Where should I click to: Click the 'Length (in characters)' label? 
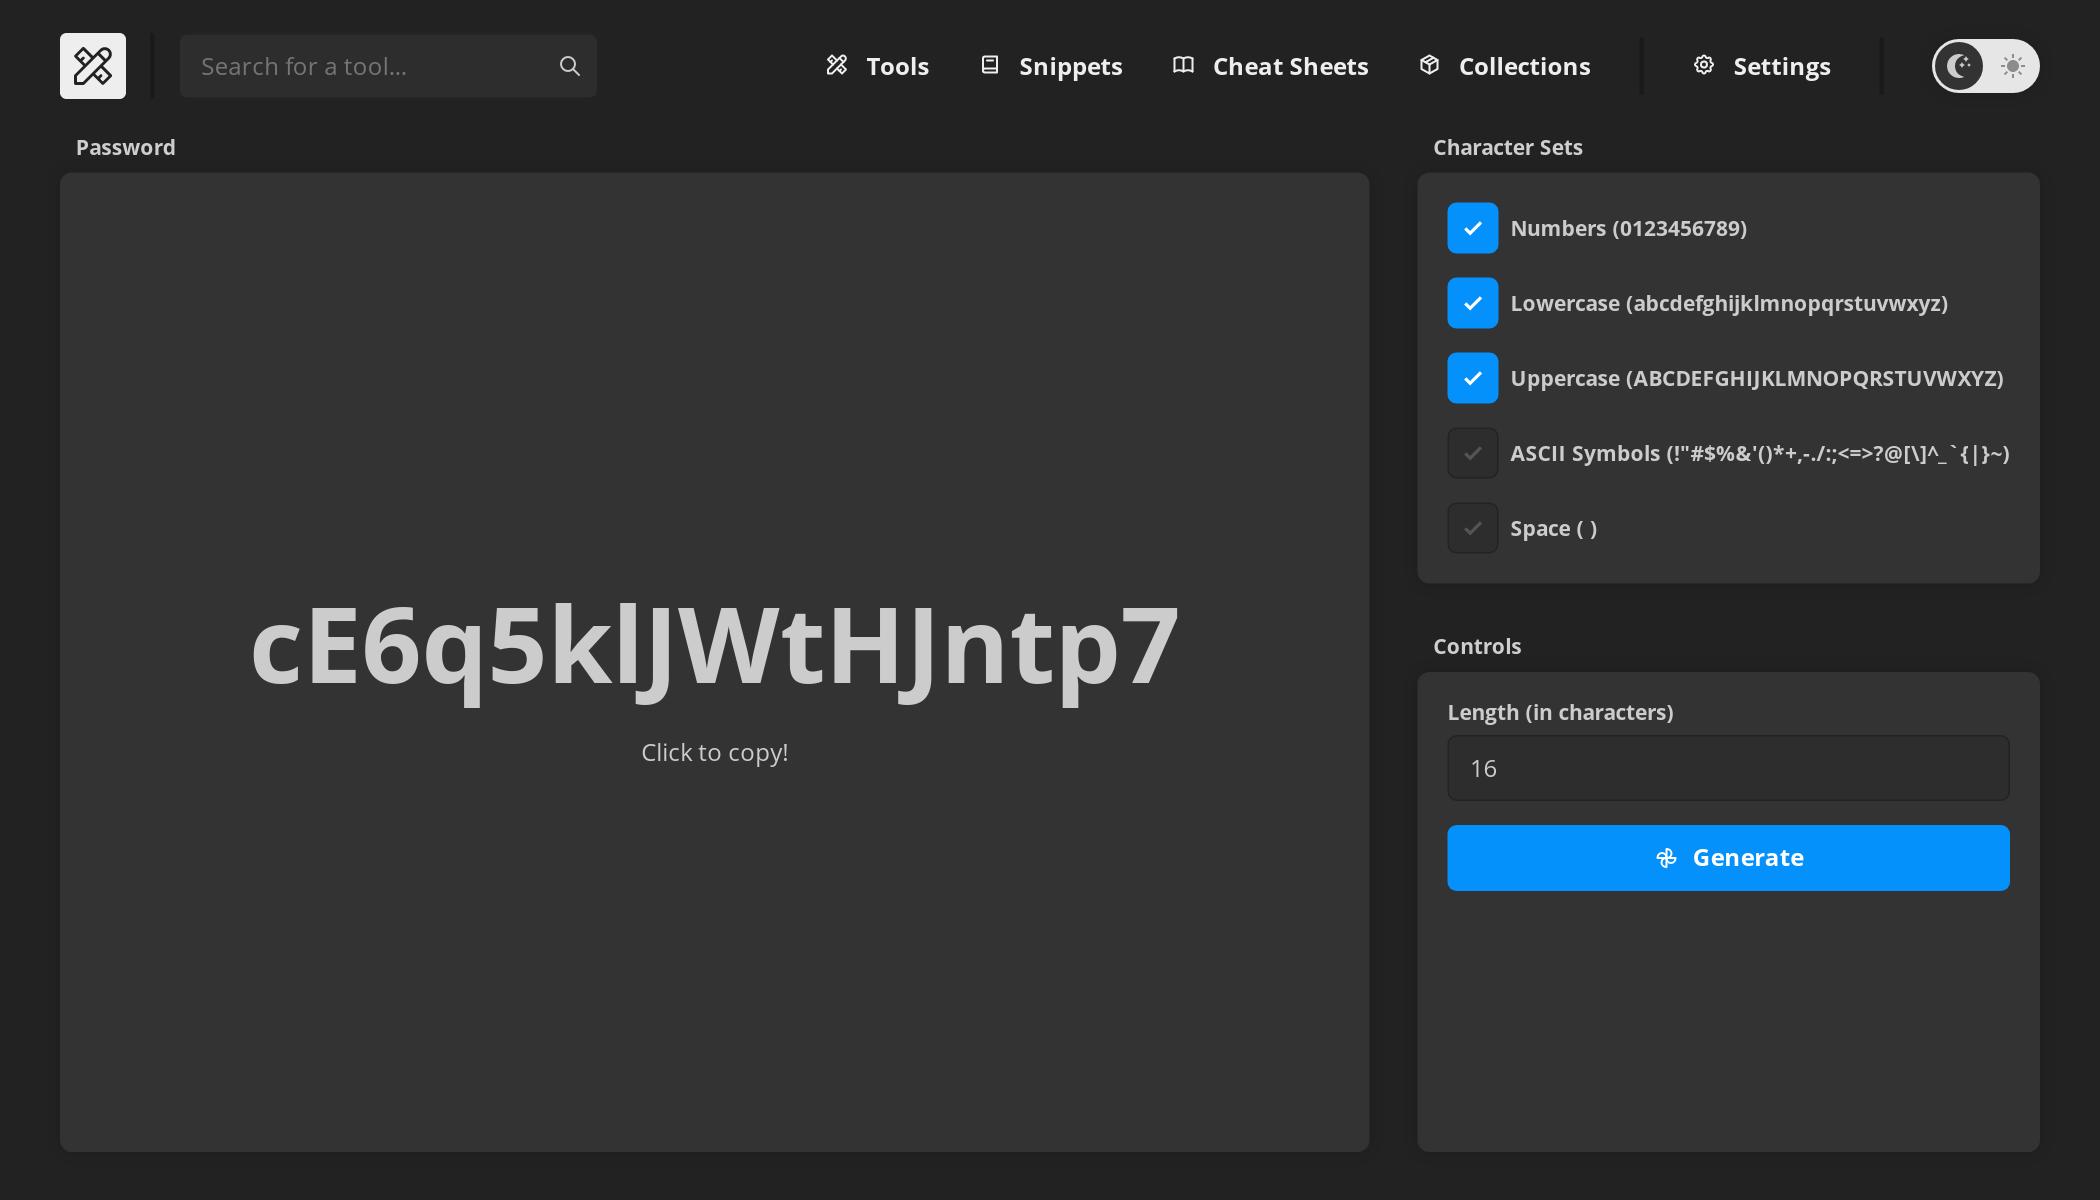(x=1560, y=712)
